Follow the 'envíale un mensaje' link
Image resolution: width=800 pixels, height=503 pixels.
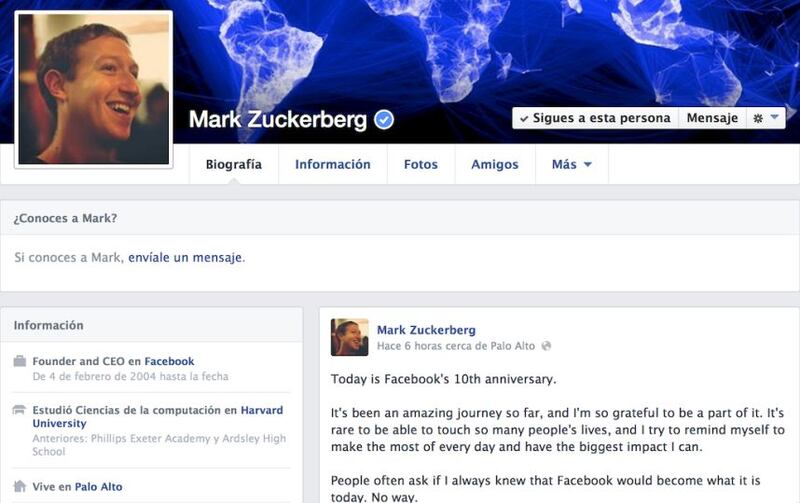coord(185,258)
